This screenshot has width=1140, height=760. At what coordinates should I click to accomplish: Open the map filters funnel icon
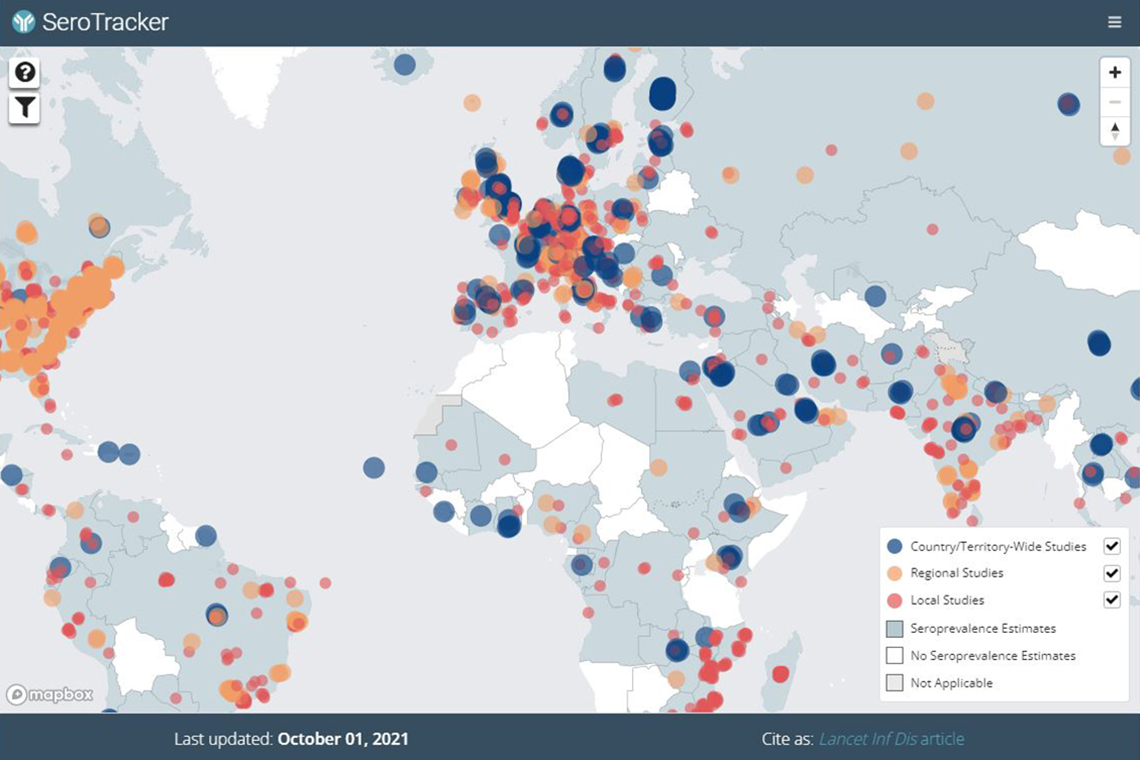(x=25, y=106)
